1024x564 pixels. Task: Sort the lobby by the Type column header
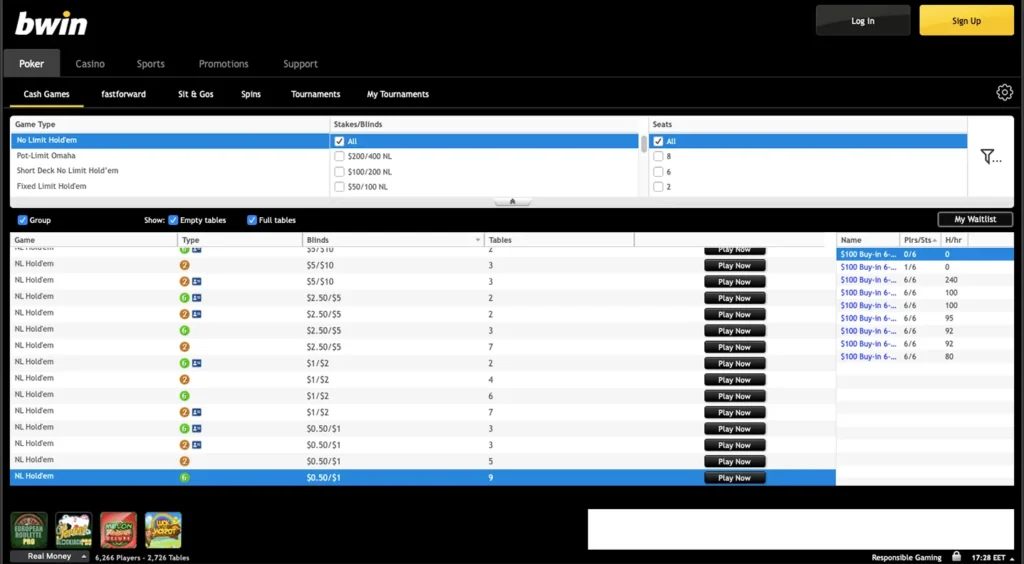240,240
